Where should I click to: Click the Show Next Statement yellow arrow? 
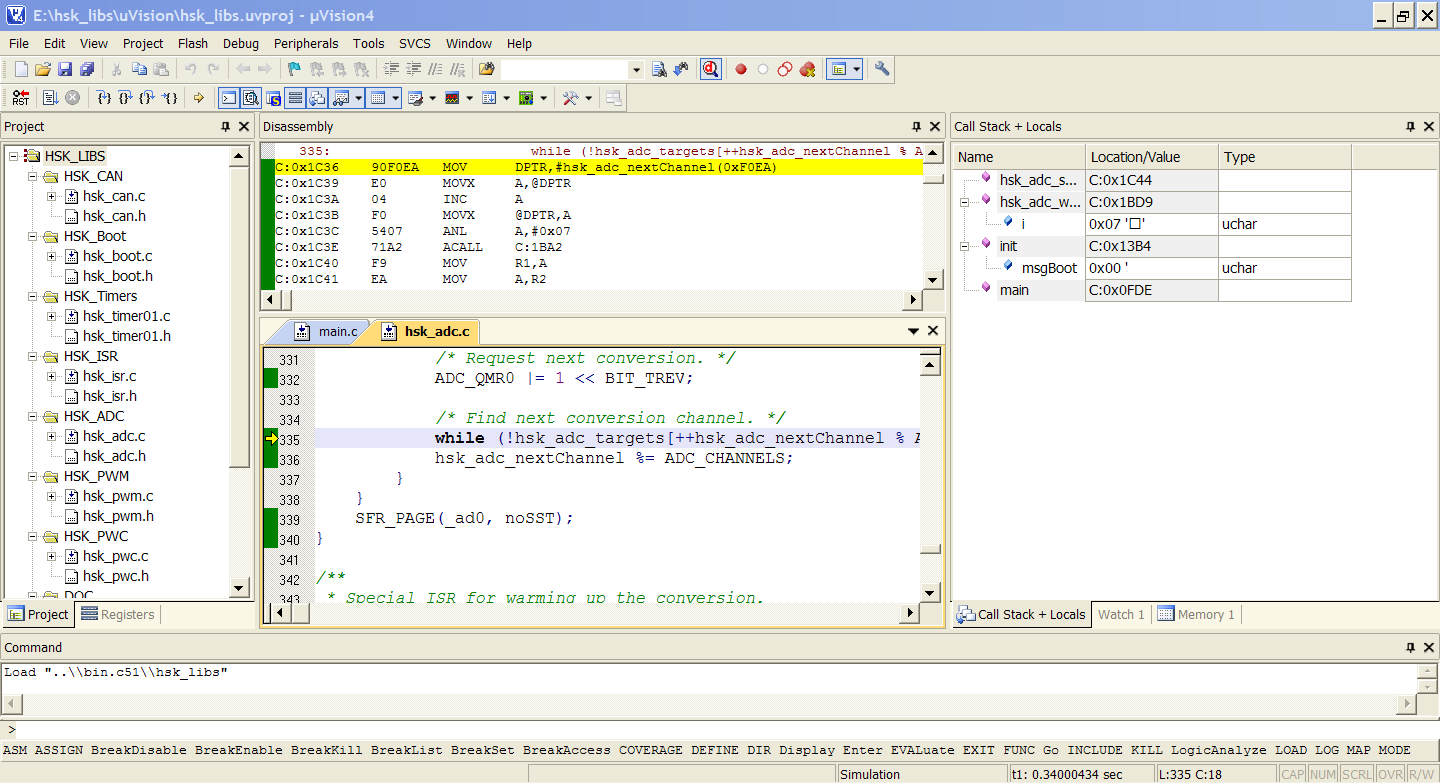(x=198, y=98)
